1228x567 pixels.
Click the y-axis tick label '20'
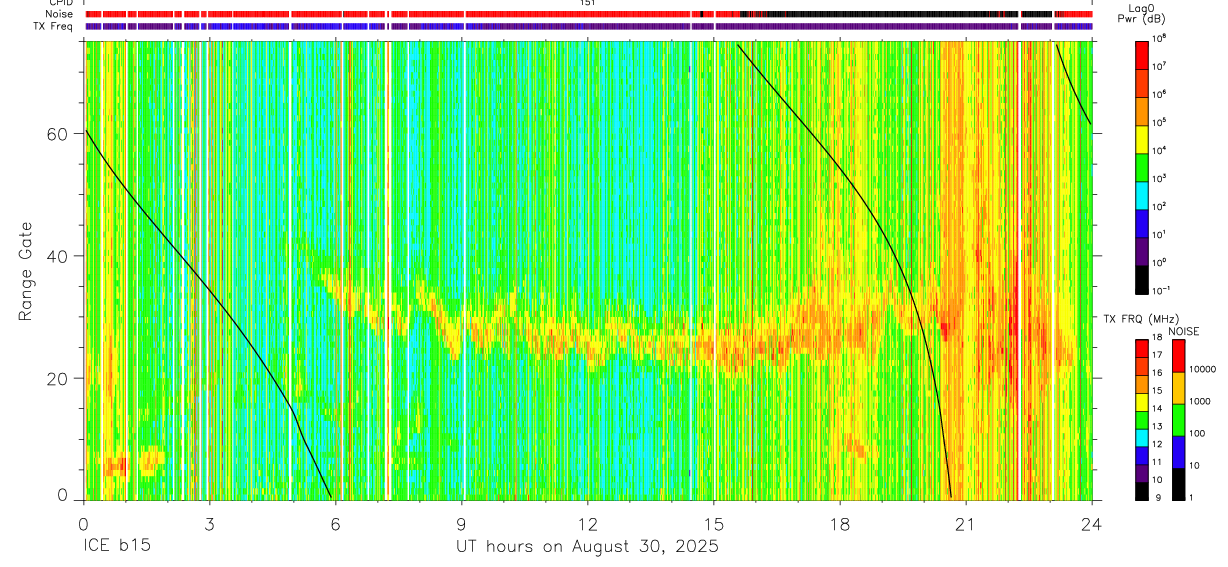(58, 378)
